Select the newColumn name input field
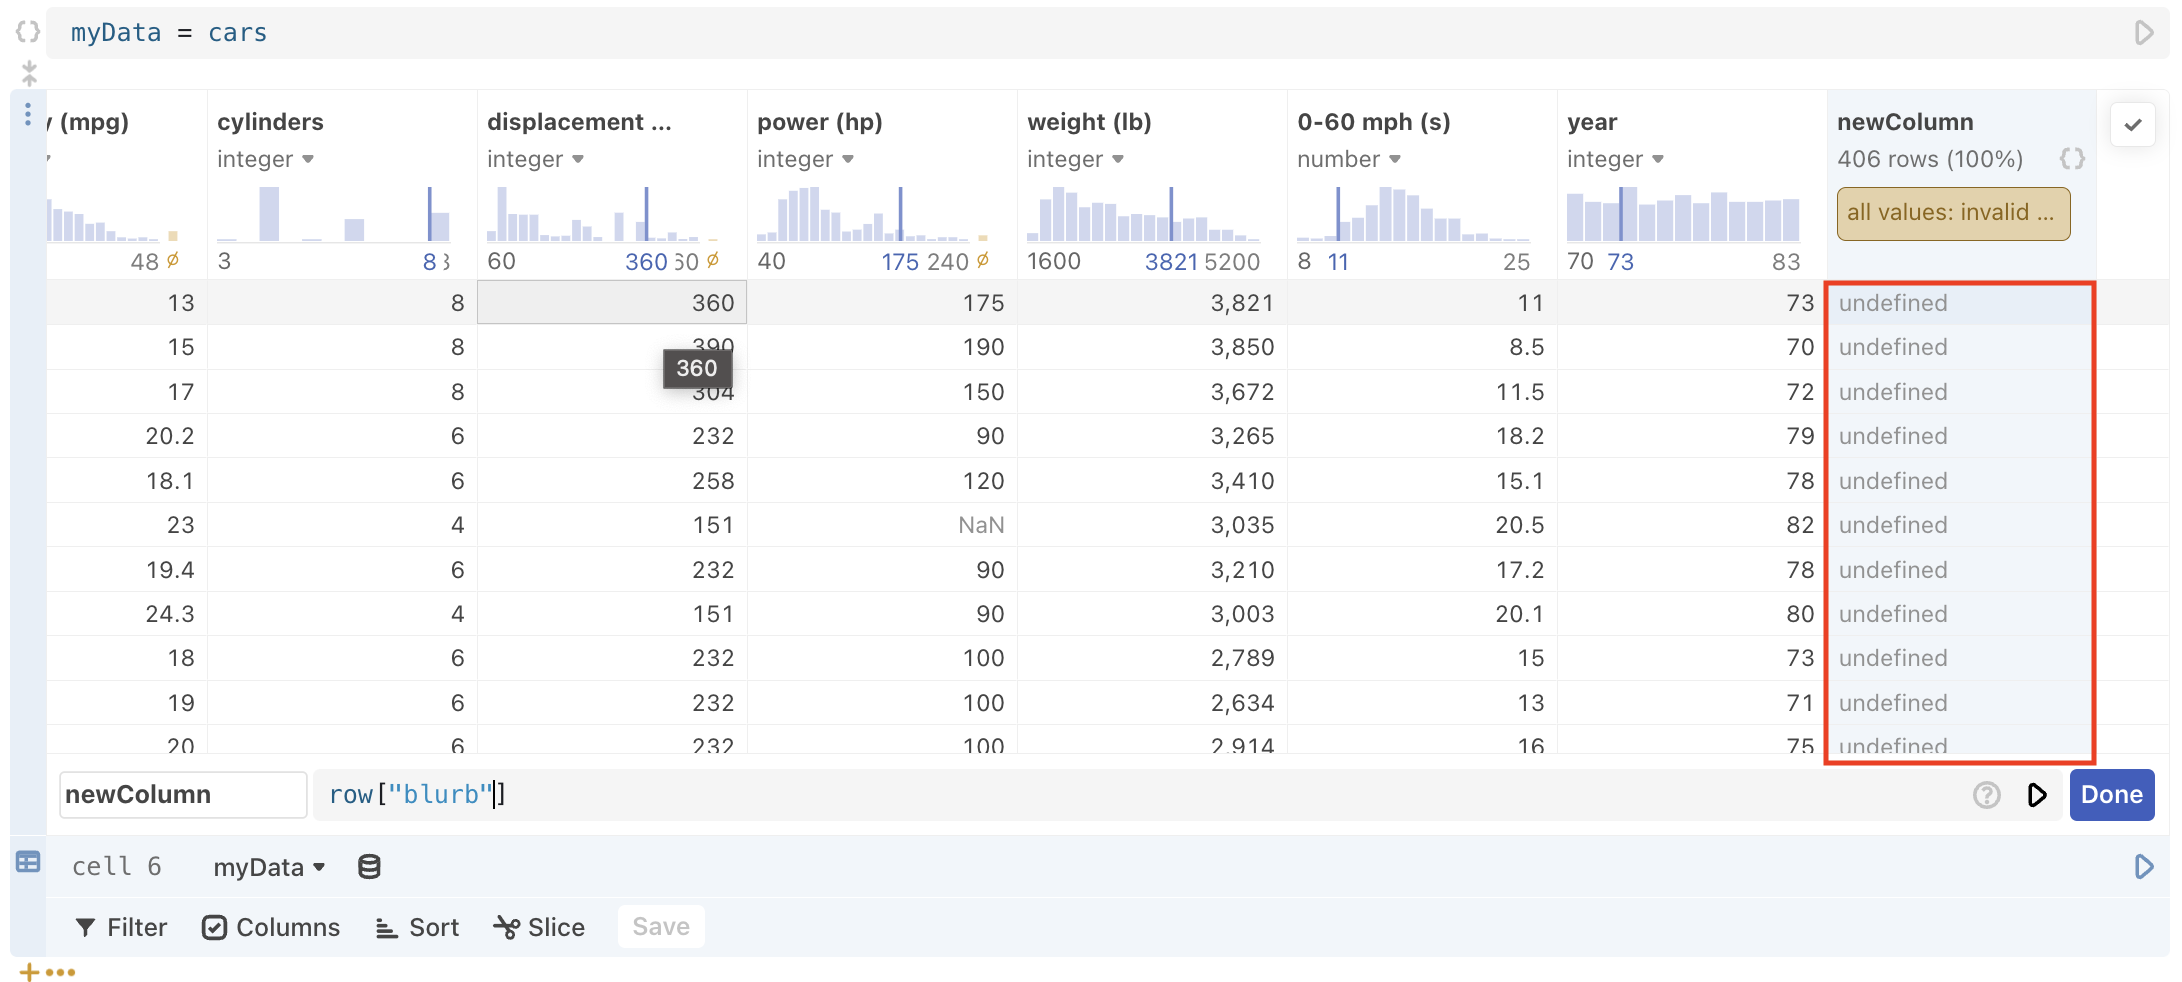Image resolution: width=2182 pixels, height=982 pixels. (182, 794)
